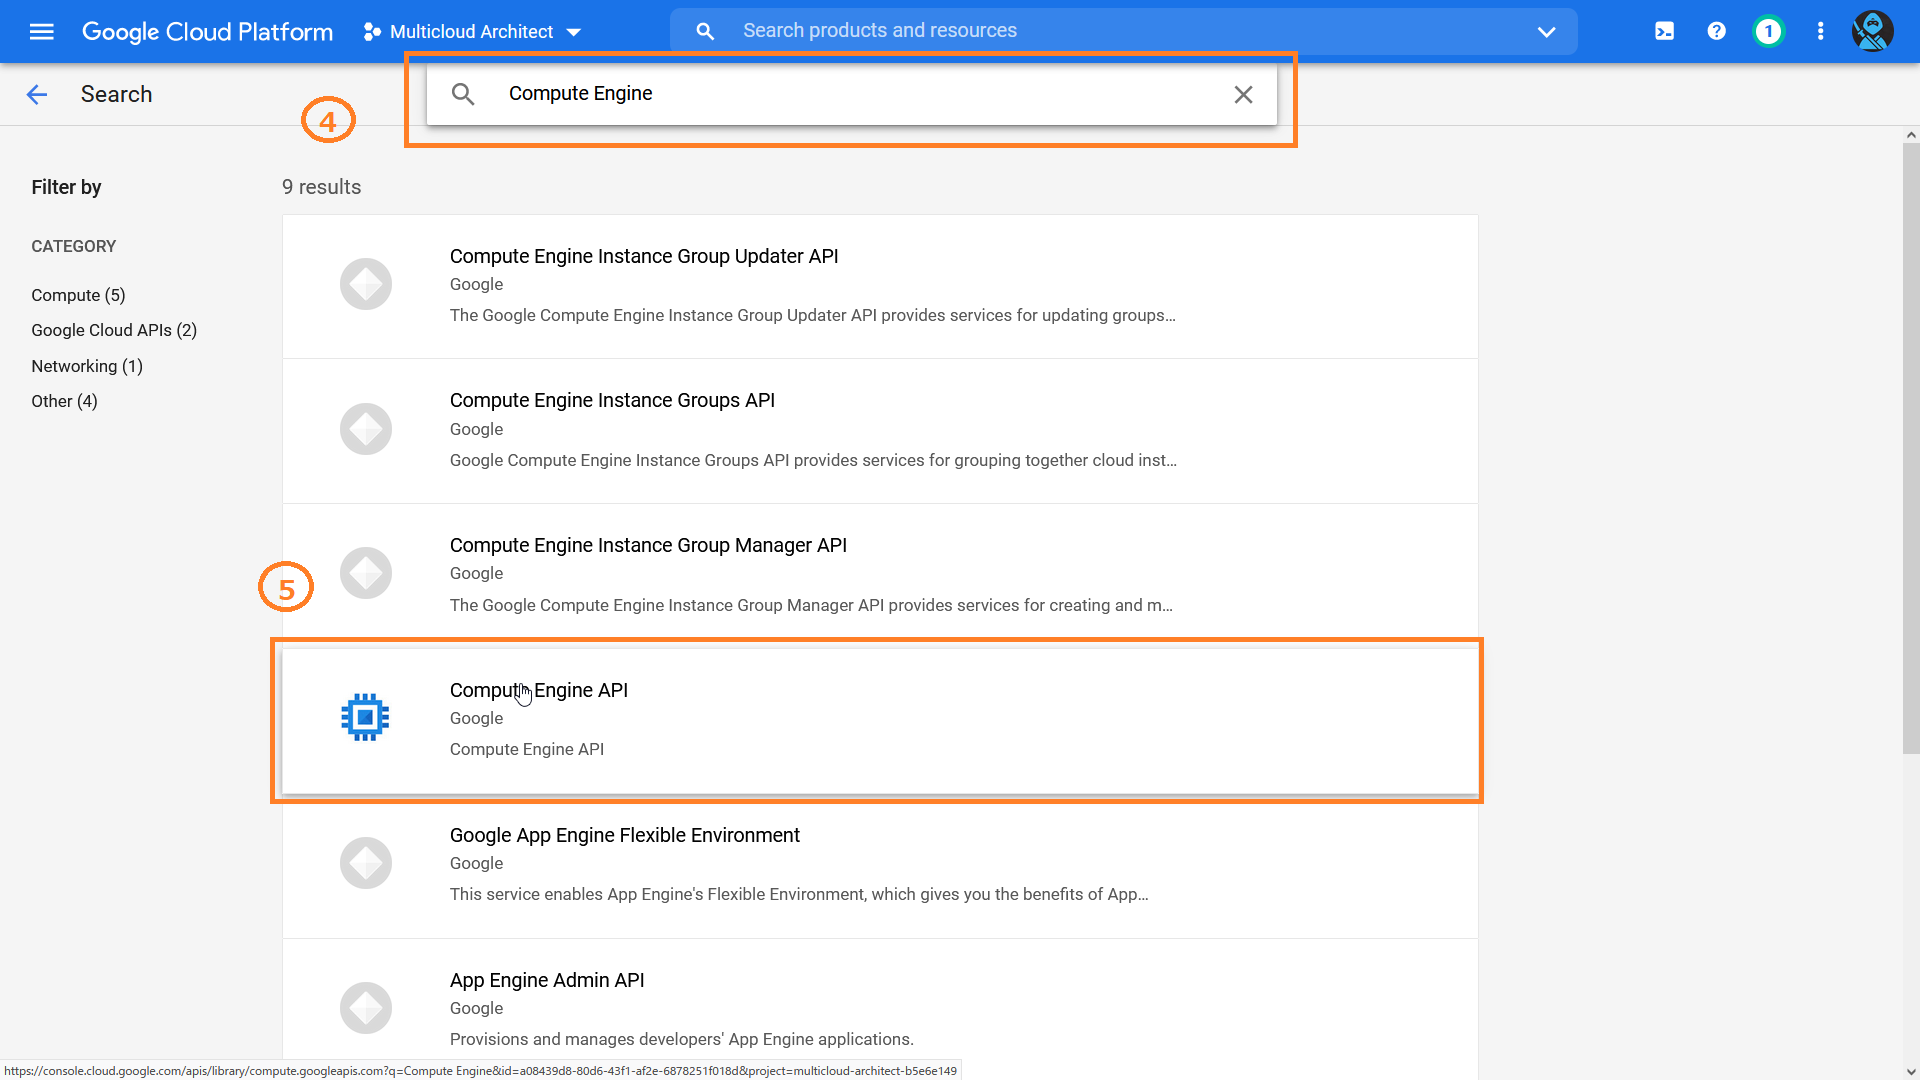Click the magnifier in the search box
The image size is (1920, 1080).
(x=463, y=93)
